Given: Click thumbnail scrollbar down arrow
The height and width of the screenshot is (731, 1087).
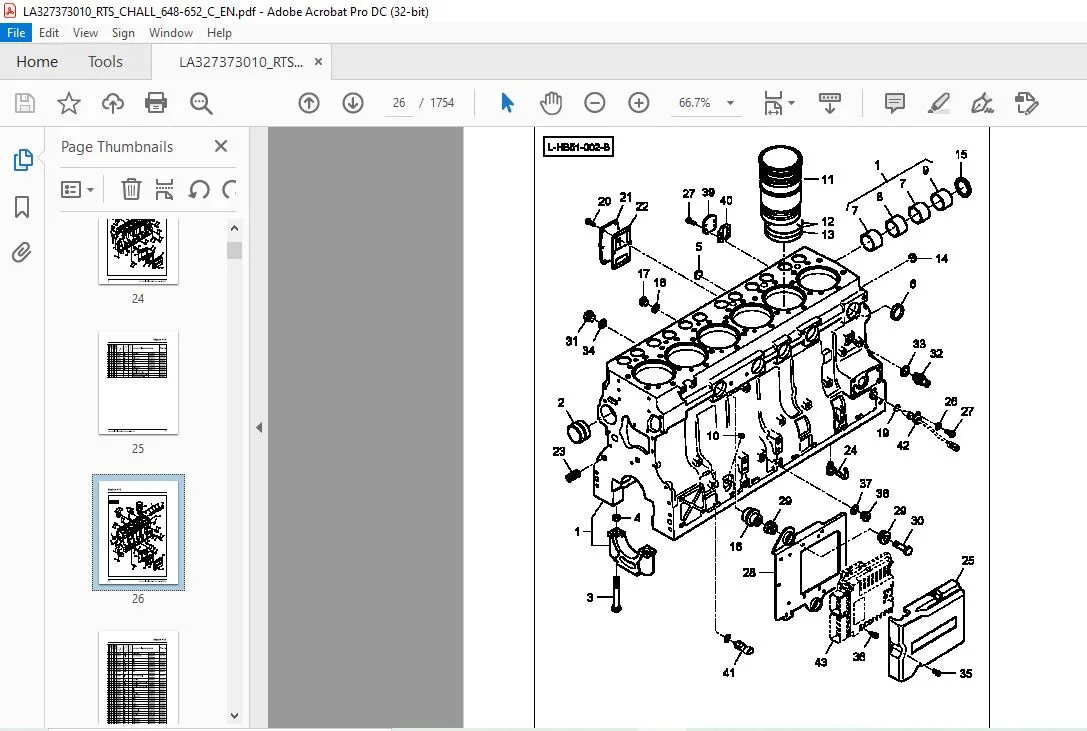Looking at the screenshot, I should (x=234, y=716).
